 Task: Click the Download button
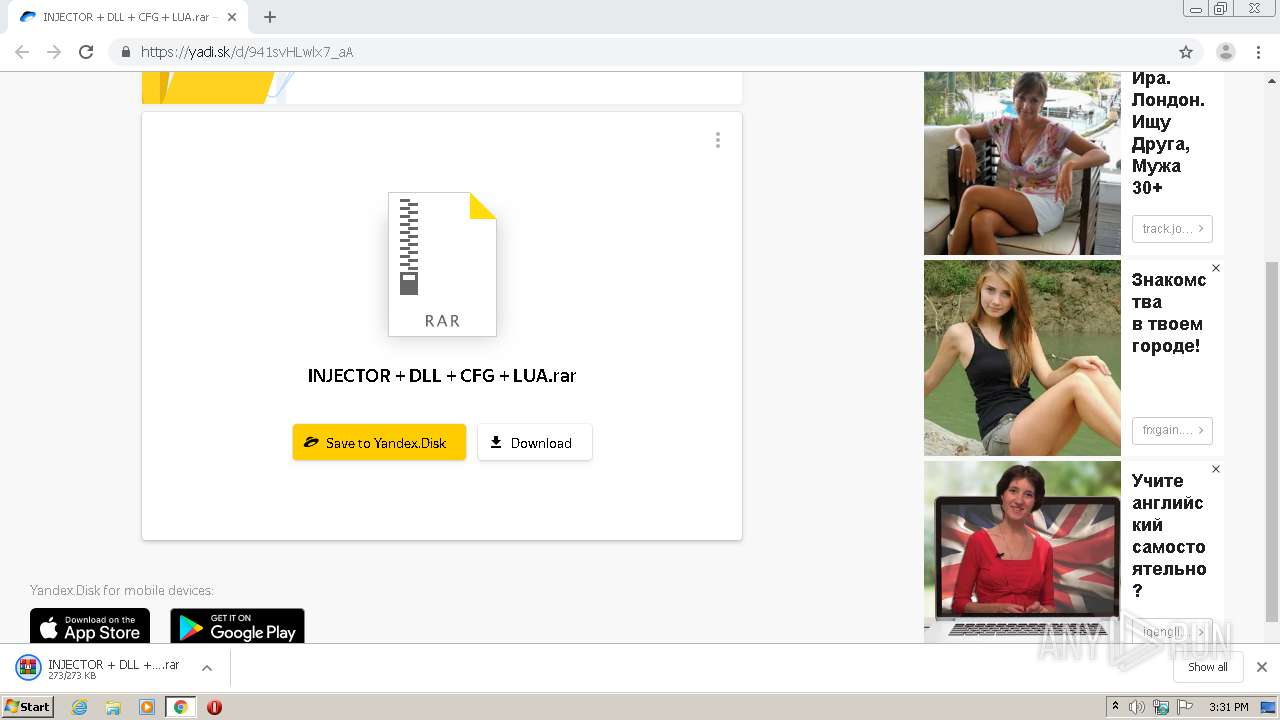tap(535, 442)
